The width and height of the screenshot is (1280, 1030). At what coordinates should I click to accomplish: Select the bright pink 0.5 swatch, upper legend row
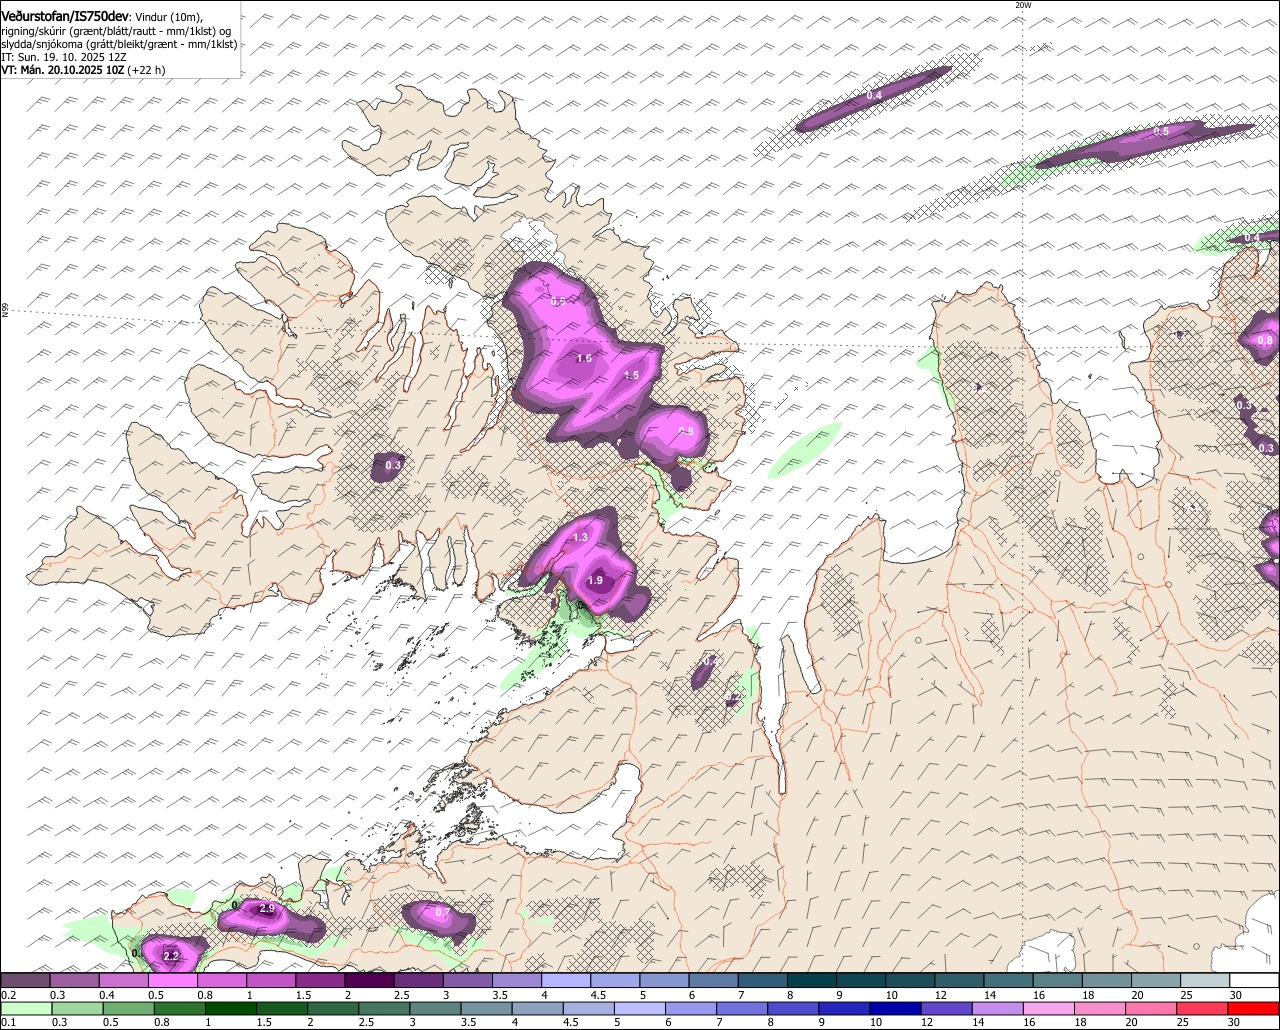coord(172,980)
